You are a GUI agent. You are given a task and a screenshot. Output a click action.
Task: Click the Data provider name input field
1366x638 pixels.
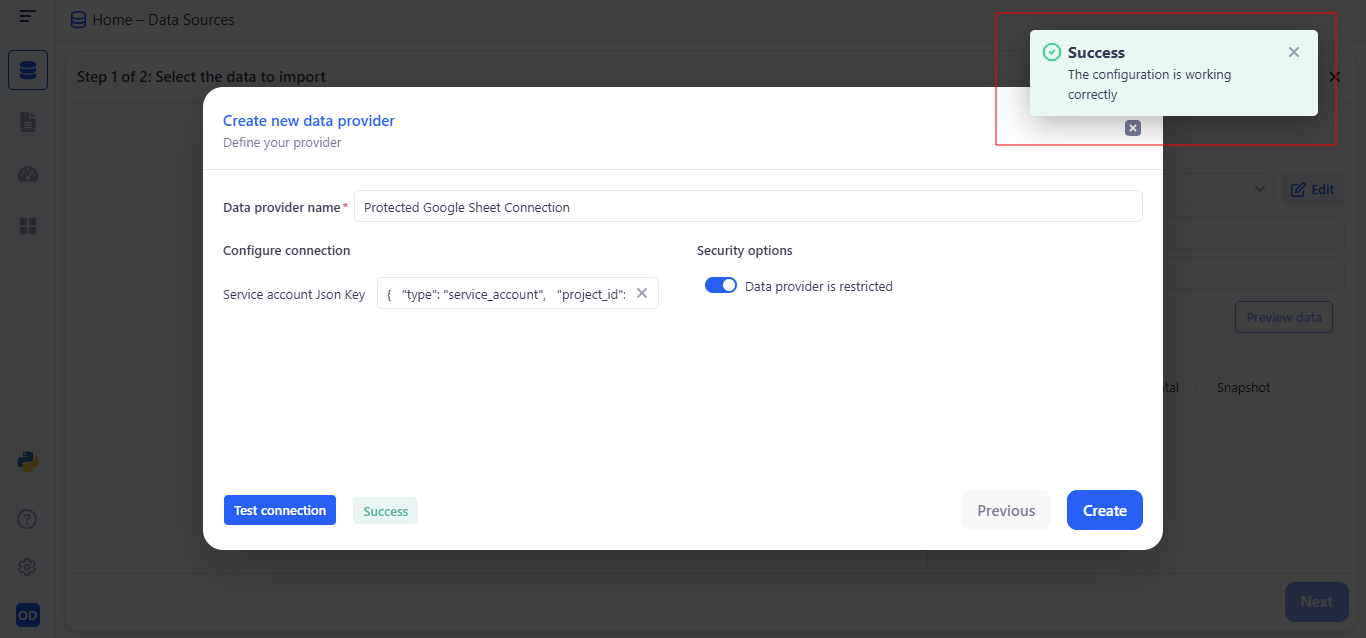(748, 207)
